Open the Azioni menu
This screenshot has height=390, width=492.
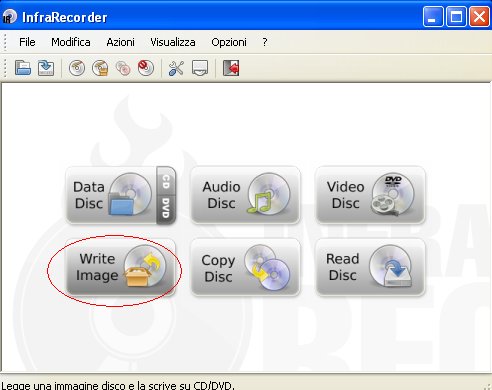tap(120, 42)
